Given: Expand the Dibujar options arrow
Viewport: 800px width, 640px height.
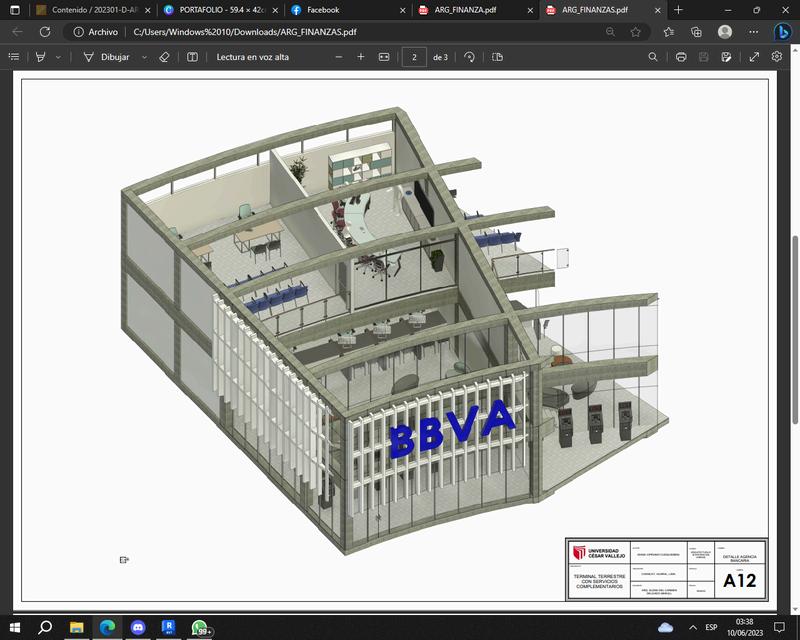Looking at the screenshot, I should pos(144,57).
